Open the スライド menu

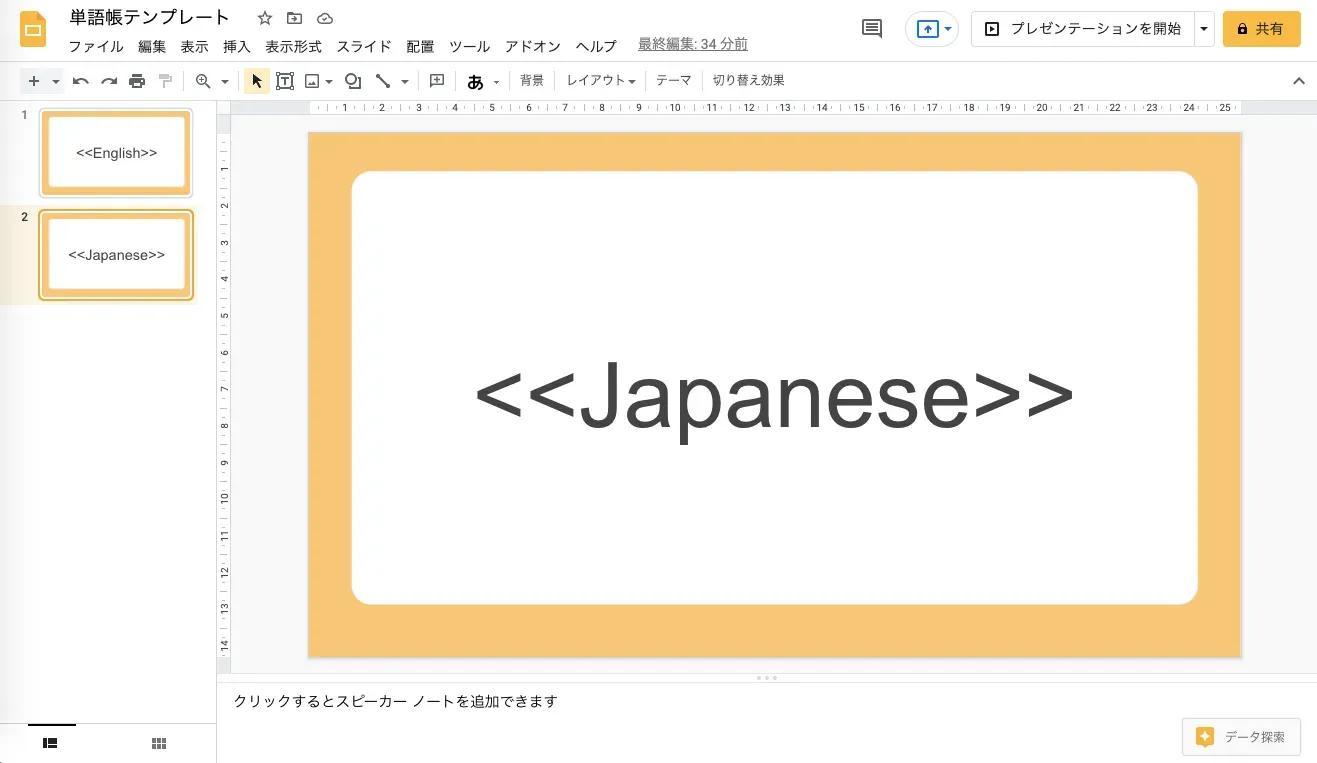pos(364,46)
